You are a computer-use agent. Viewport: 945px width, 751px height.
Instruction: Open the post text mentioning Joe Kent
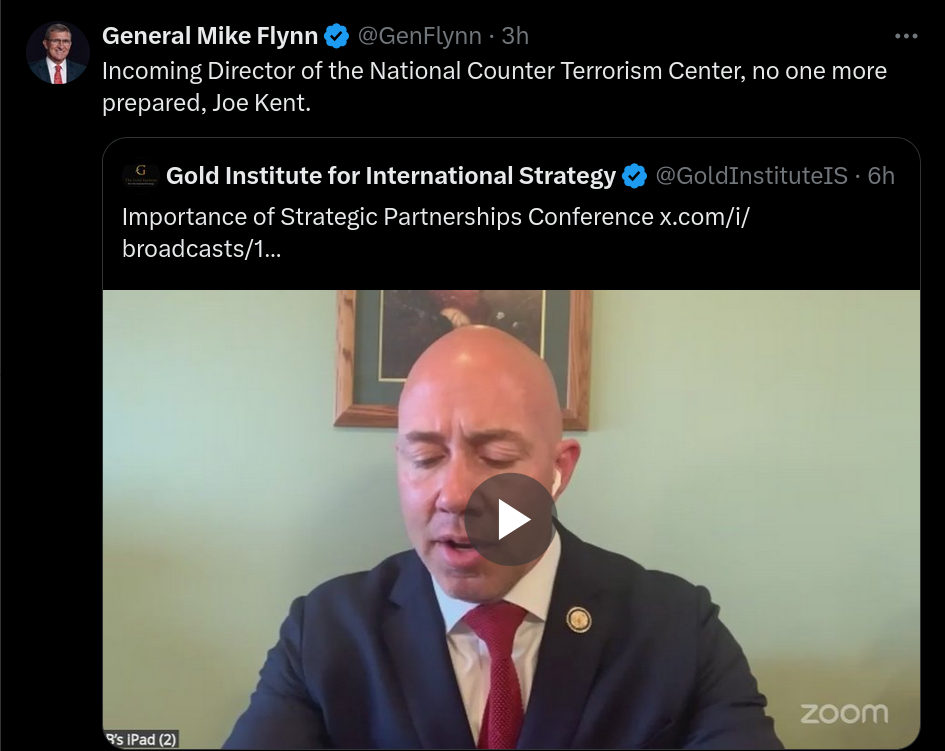coord(494,87)
